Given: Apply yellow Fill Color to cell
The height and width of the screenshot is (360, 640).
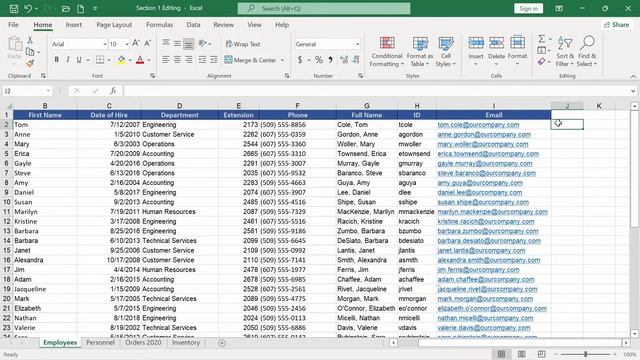Looking at the screenshot, I should tap(121, 60).
